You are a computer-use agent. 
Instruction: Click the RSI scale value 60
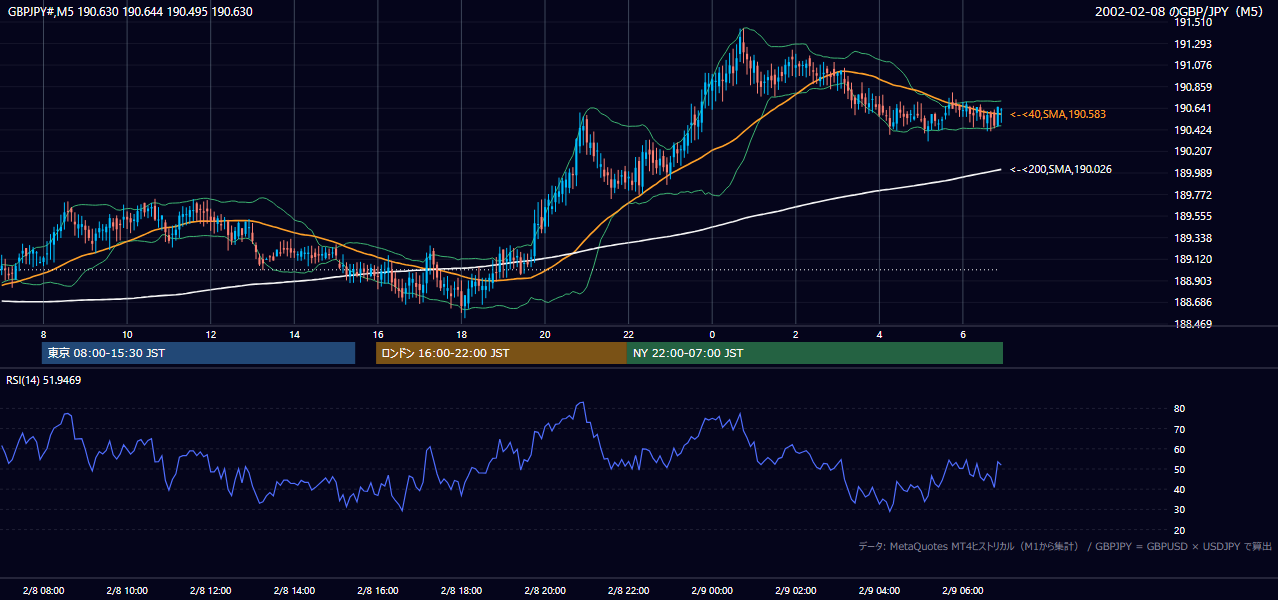pos(1180,449)
